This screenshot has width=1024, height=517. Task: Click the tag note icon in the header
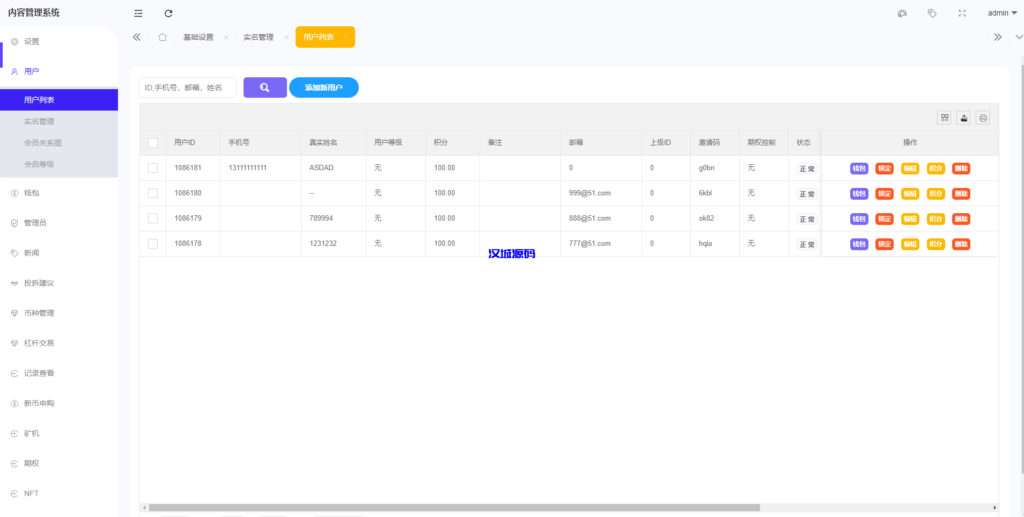click(932, 13)
